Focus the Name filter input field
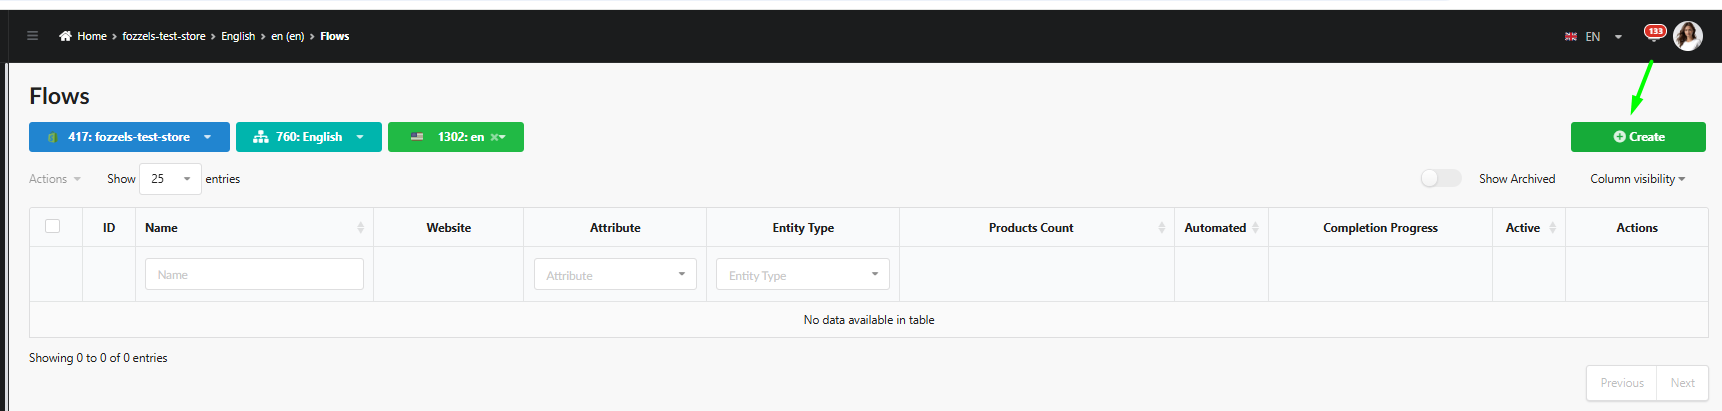 point(254,274)
